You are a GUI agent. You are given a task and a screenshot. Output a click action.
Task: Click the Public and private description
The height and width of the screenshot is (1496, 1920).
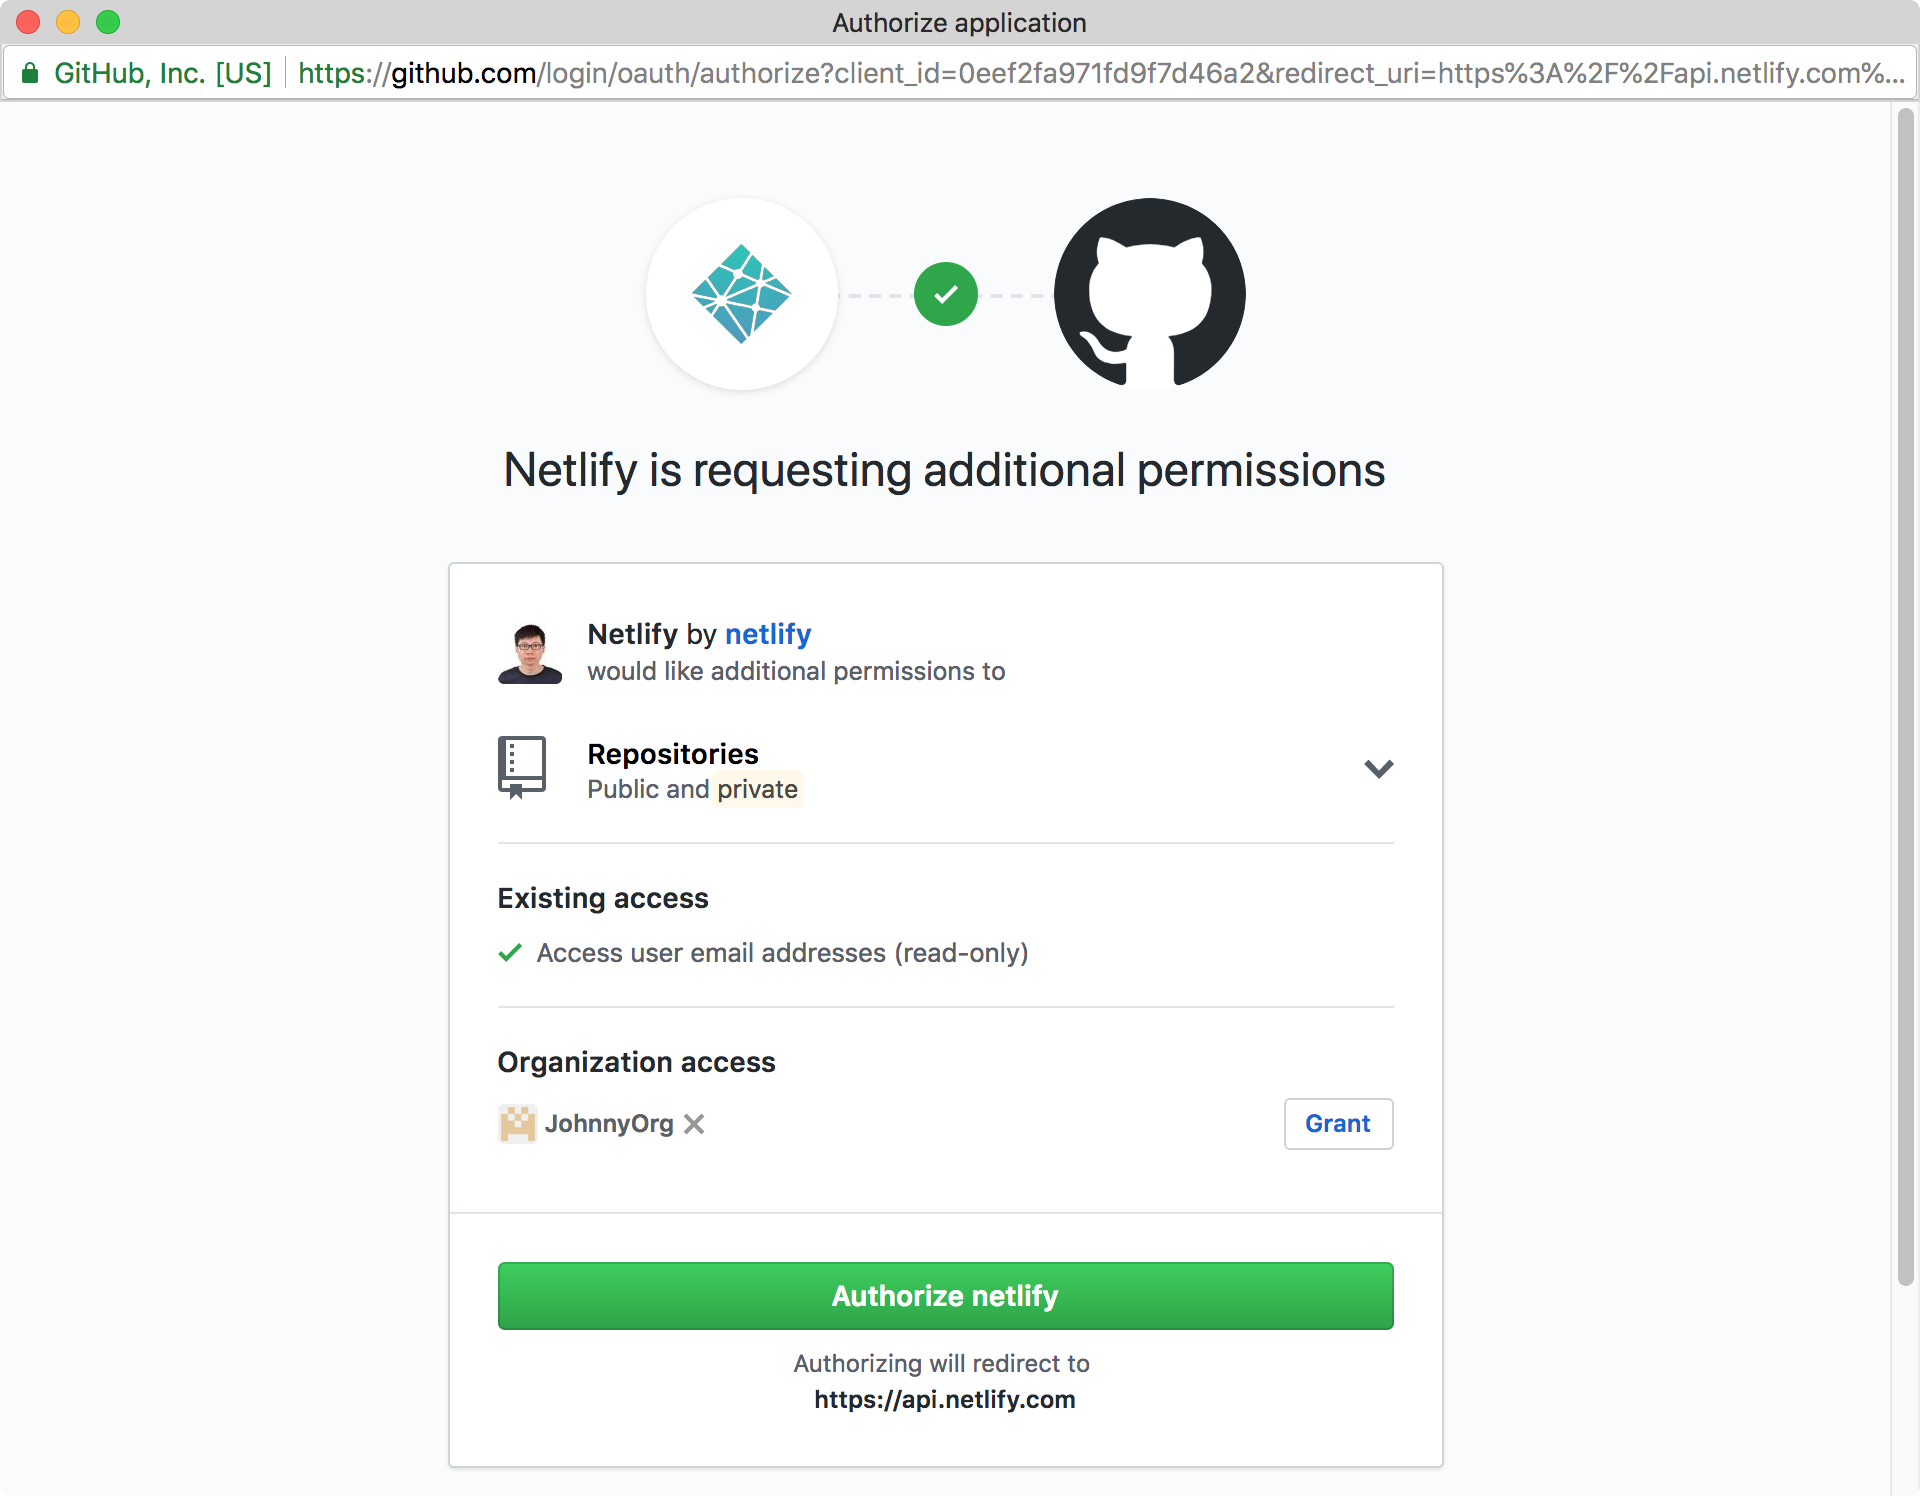coord(692,789)
